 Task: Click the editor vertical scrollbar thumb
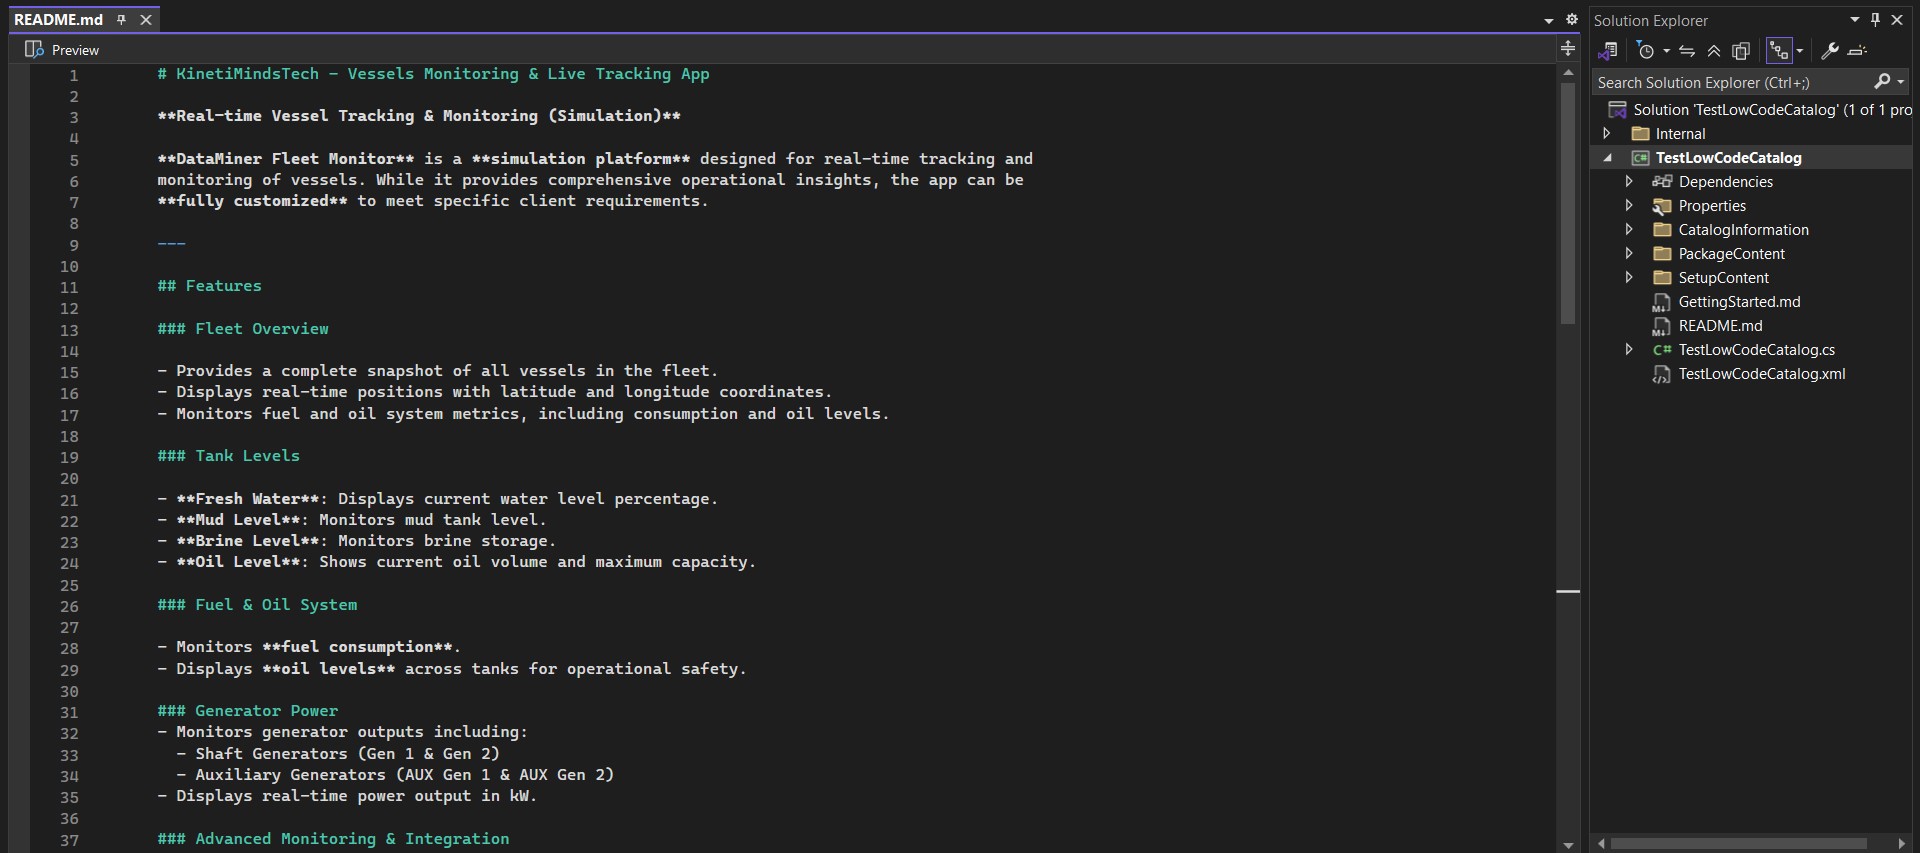(1568, 200)
